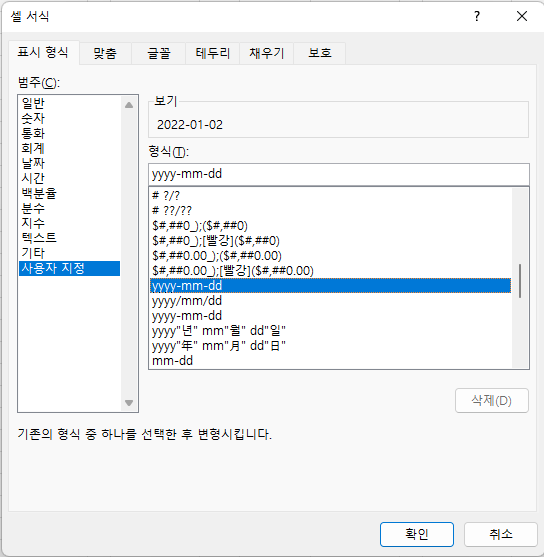Open the help question mark icon
This screenshot has width=544, height=557.
[x=477, y=16]
